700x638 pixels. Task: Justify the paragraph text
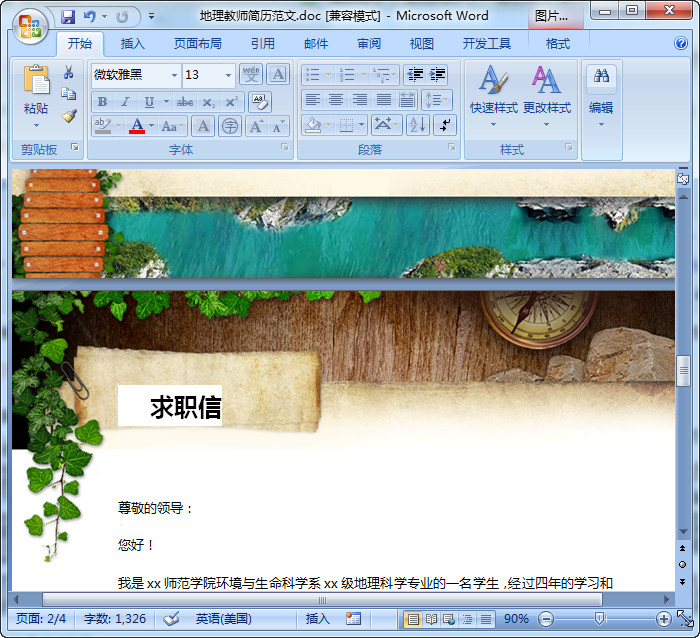click(383, 100)
